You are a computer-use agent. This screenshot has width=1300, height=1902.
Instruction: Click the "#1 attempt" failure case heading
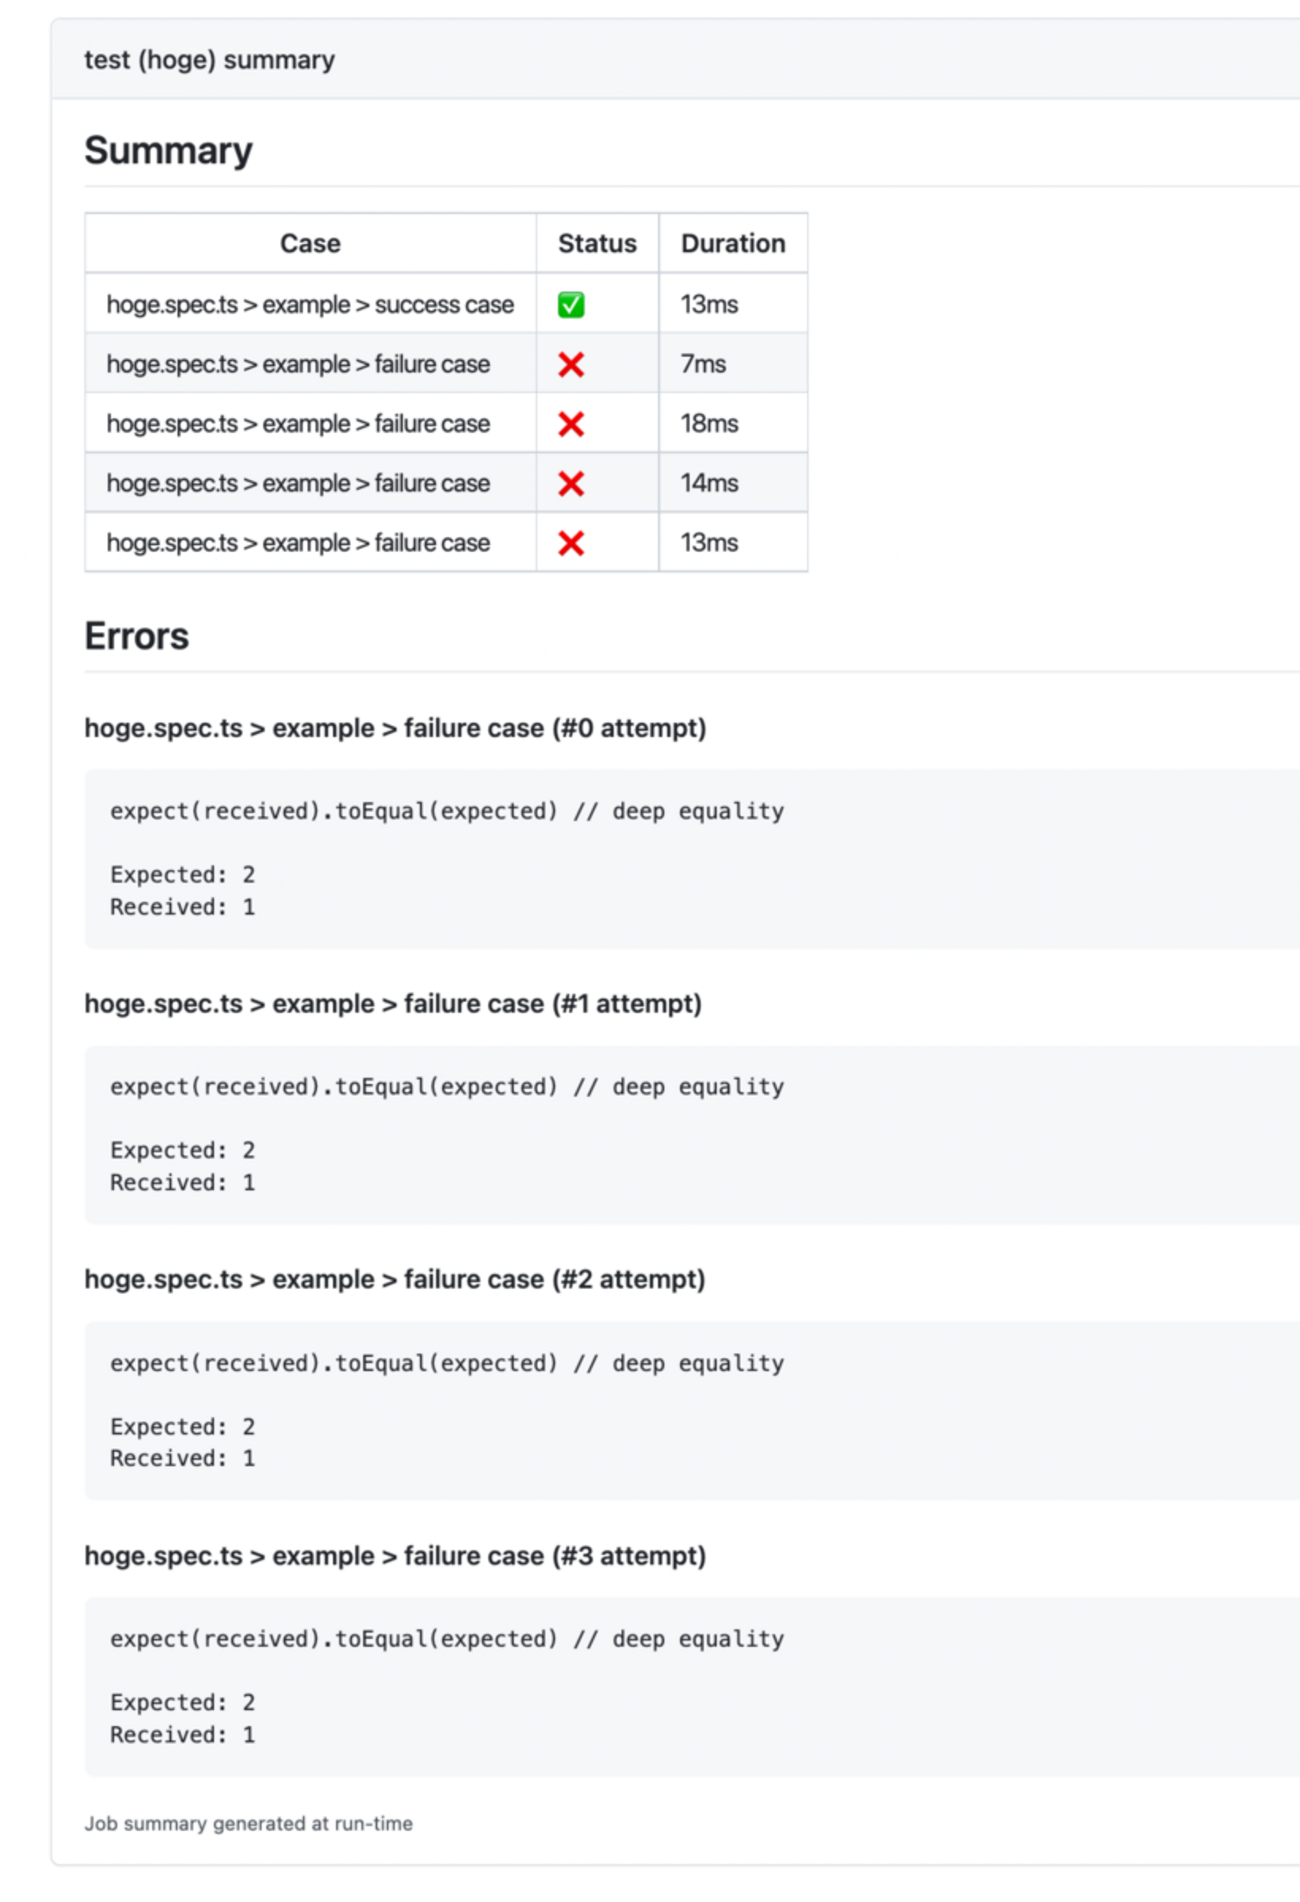coord(393,1004)
